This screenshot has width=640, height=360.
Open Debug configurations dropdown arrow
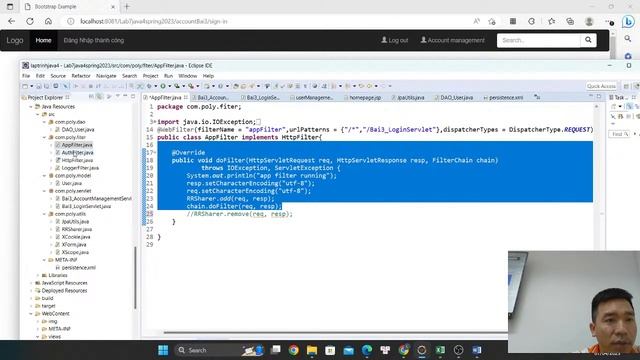(156, 86)
